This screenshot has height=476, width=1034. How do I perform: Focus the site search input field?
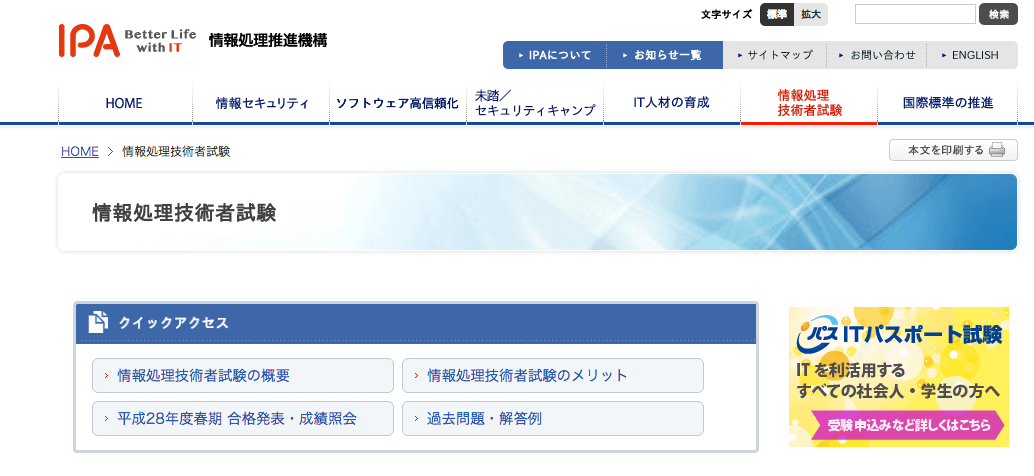pyautogui.click(x=915, y=14)
